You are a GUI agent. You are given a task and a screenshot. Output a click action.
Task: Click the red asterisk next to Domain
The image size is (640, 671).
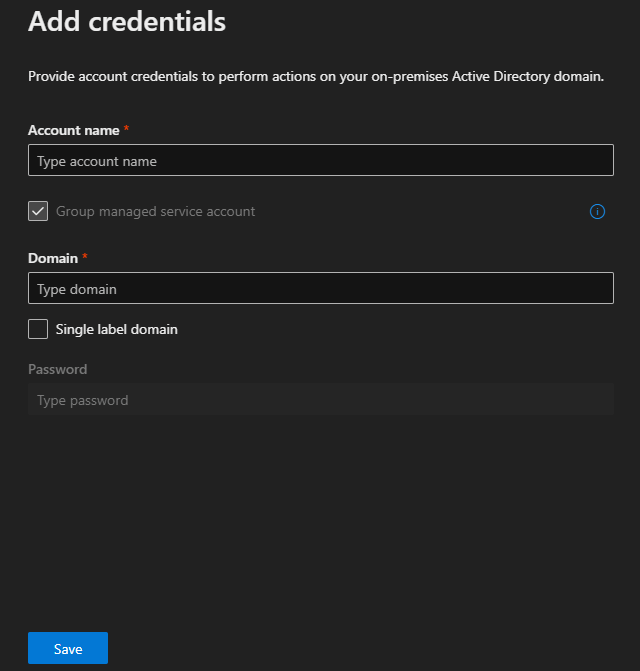click(85, 257)
